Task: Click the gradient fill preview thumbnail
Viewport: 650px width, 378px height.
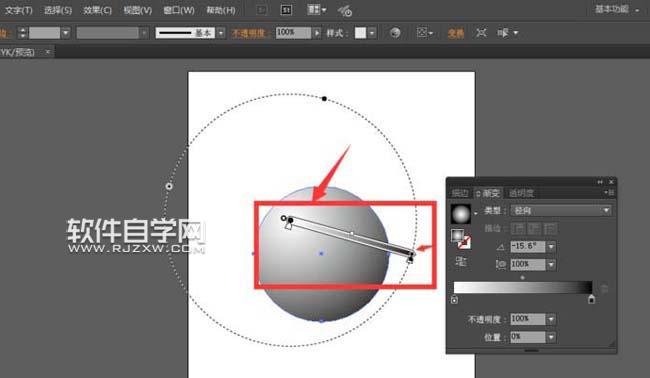Action: click(x=461, y=214)
